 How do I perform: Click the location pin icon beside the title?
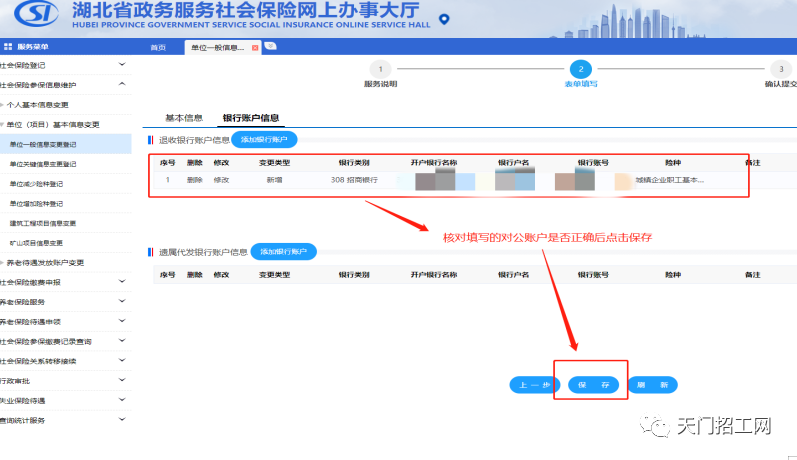pos(445,19)
